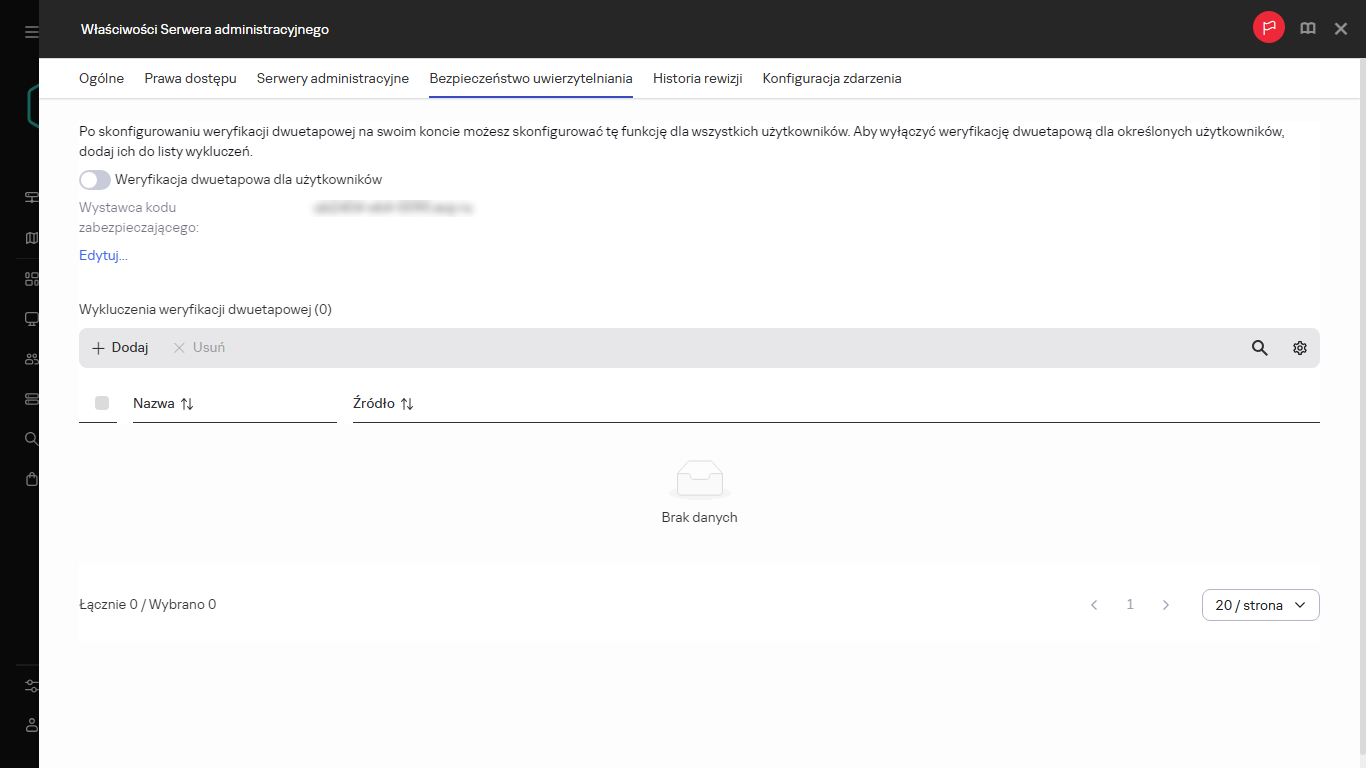Open the help book icon
This screenshot has height=768, width=1366.
(1307, 29)
